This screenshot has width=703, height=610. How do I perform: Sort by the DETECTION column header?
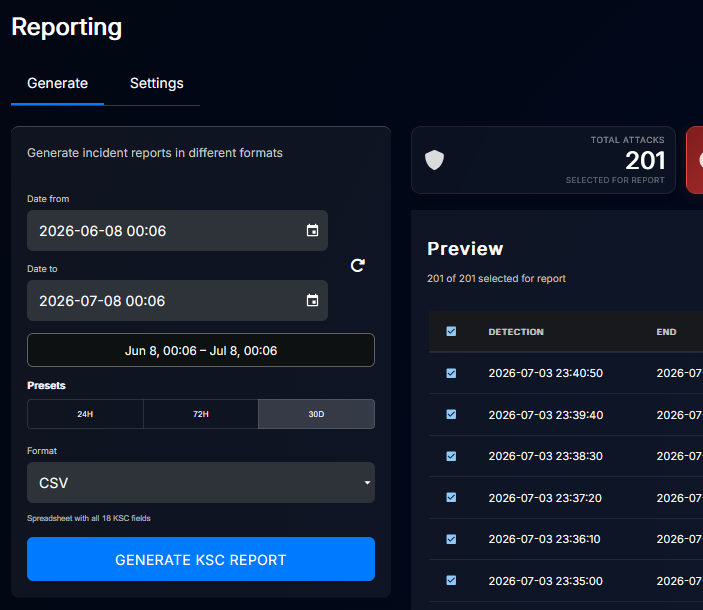pyautogui.click(x=516, y=332)
